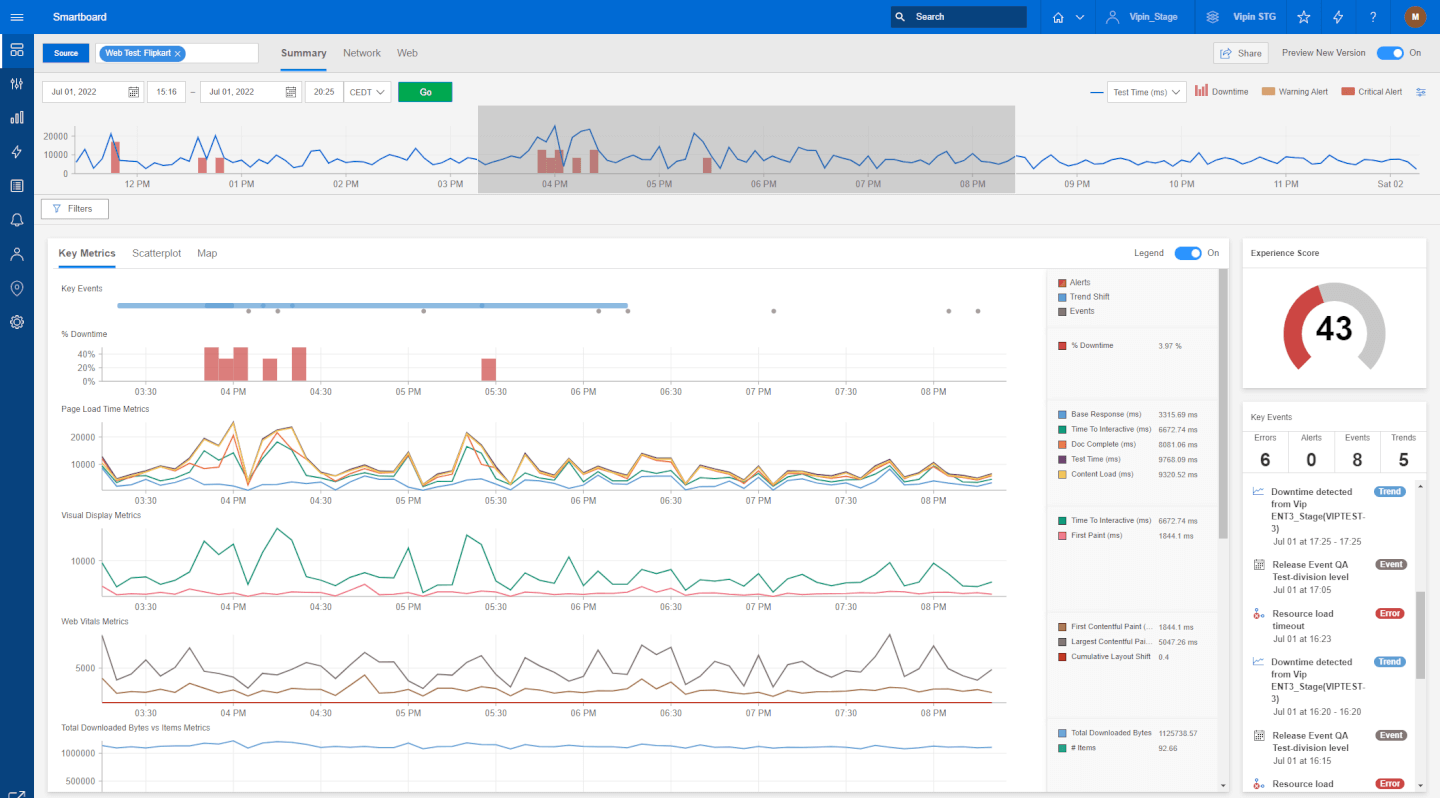Open the Scatterplot tab

coord(156,253)
